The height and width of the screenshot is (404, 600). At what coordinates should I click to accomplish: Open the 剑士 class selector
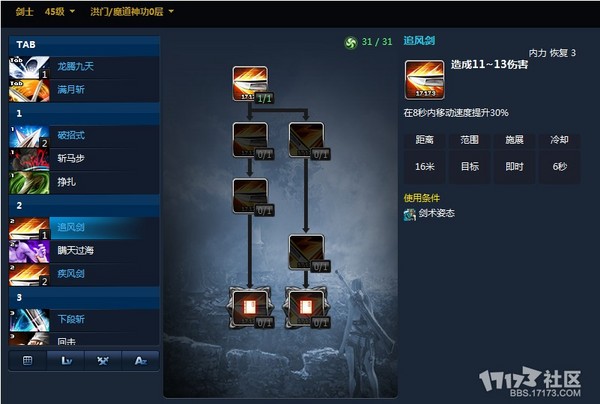24,12
